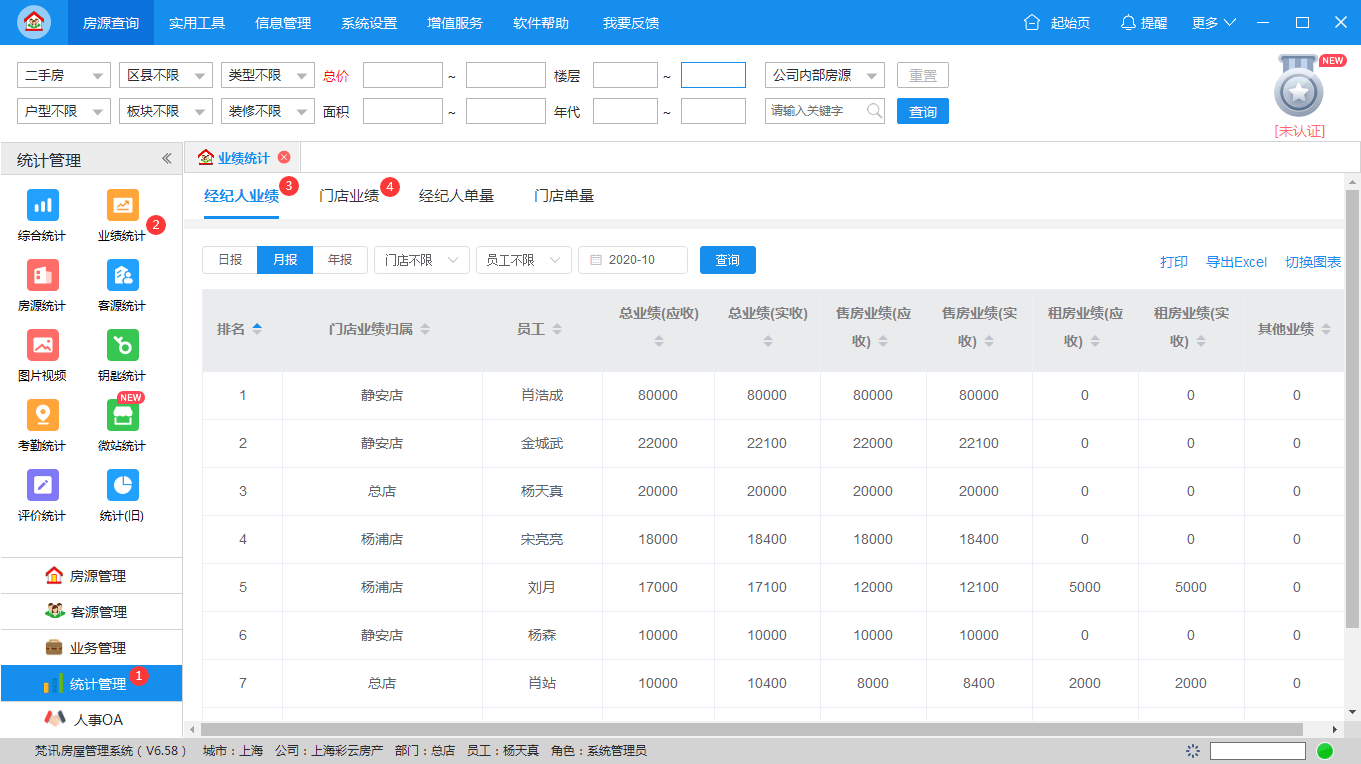This screenshot has width=1361, height=764.
Task: Click the 导出Excel link
Action: 1236,262
